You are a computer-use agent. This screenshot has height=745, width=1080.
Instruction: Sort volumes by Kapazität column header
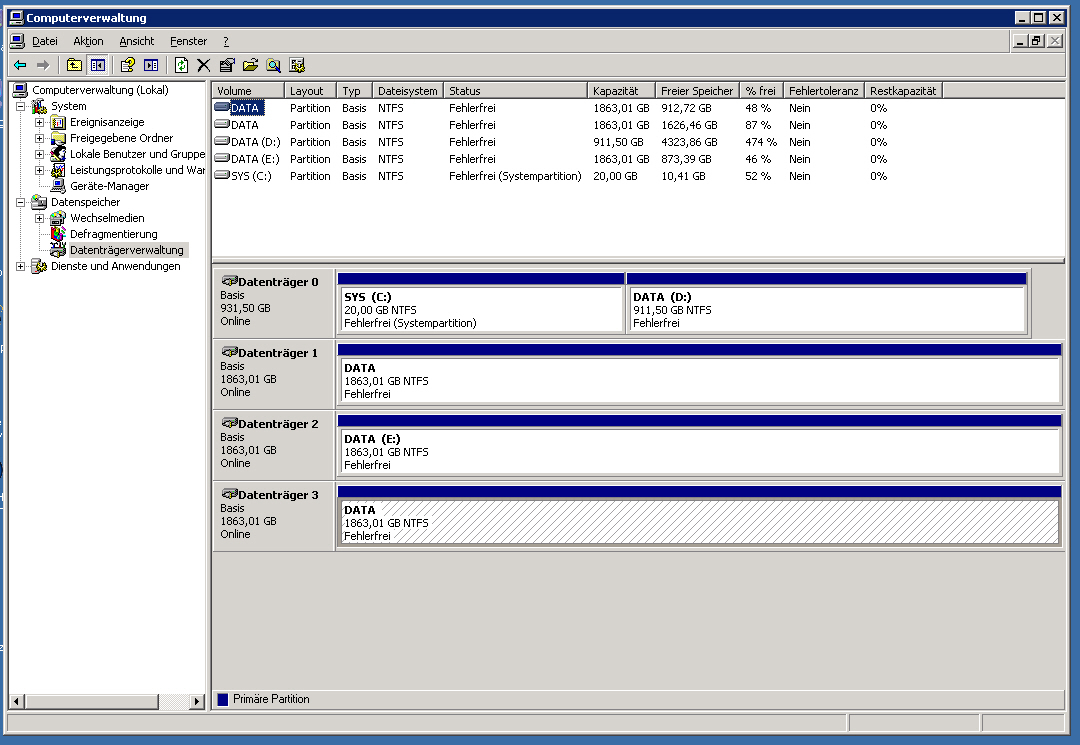click(x=621, y=91)
